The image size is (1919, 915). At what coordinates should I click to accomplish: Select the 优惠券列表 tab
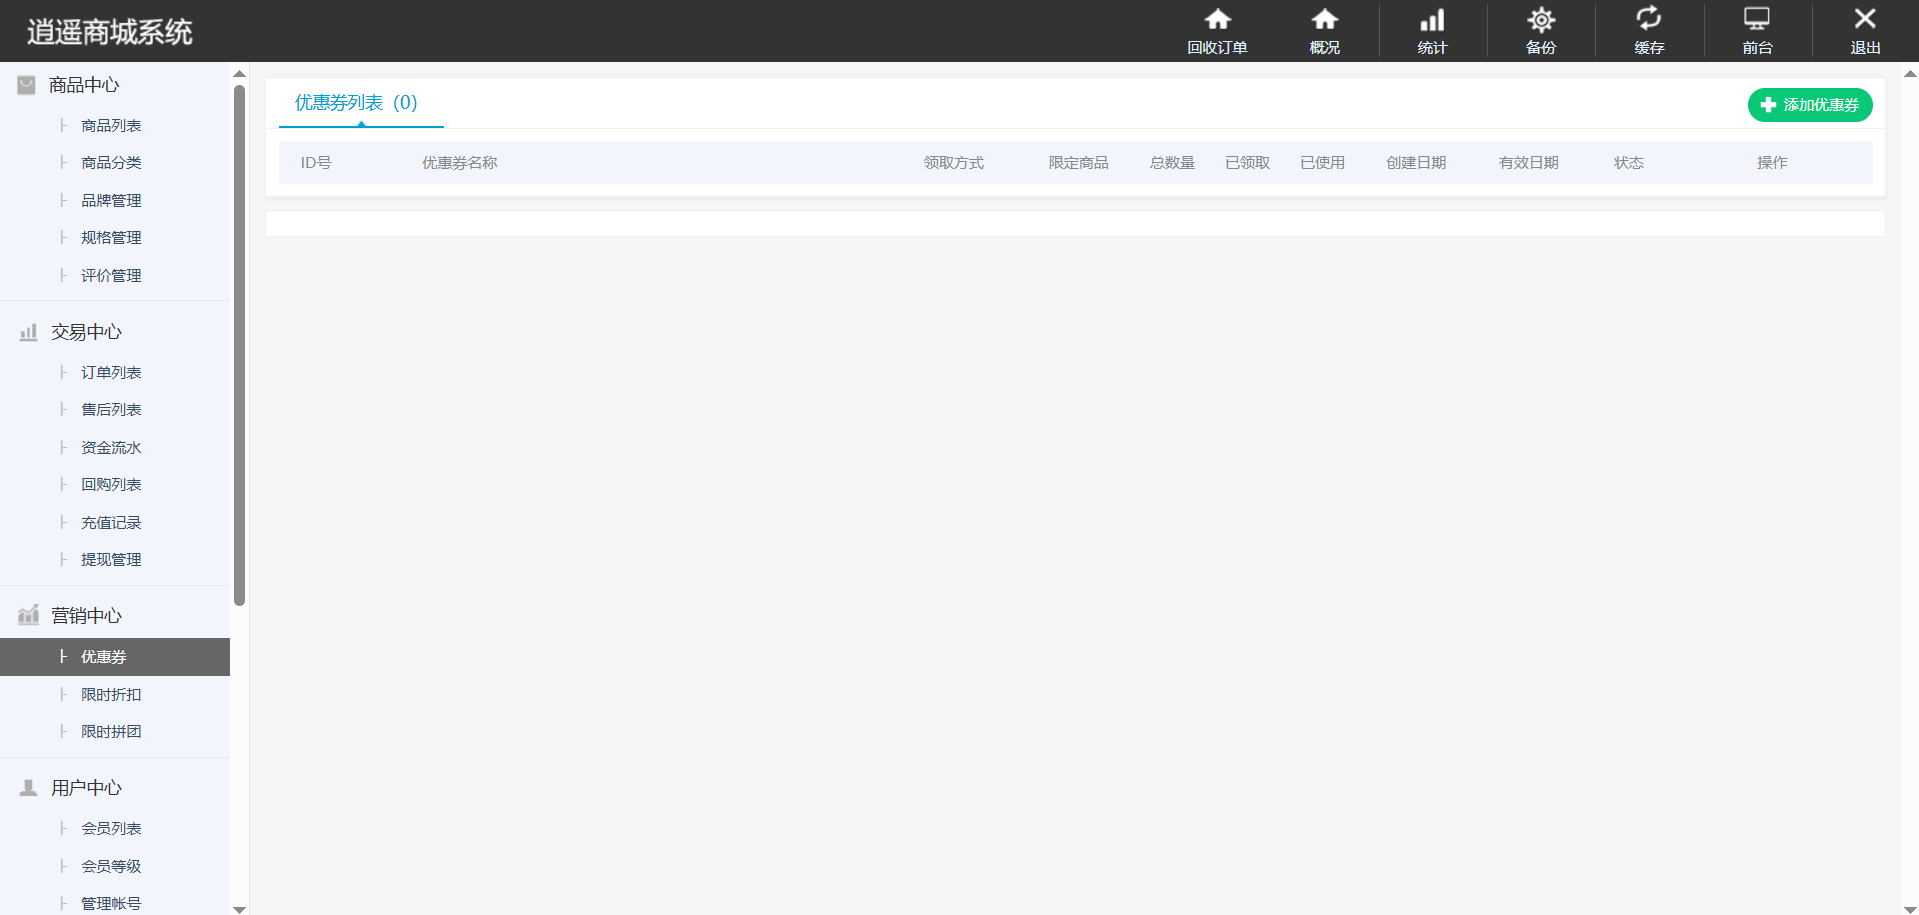(356, 103)
